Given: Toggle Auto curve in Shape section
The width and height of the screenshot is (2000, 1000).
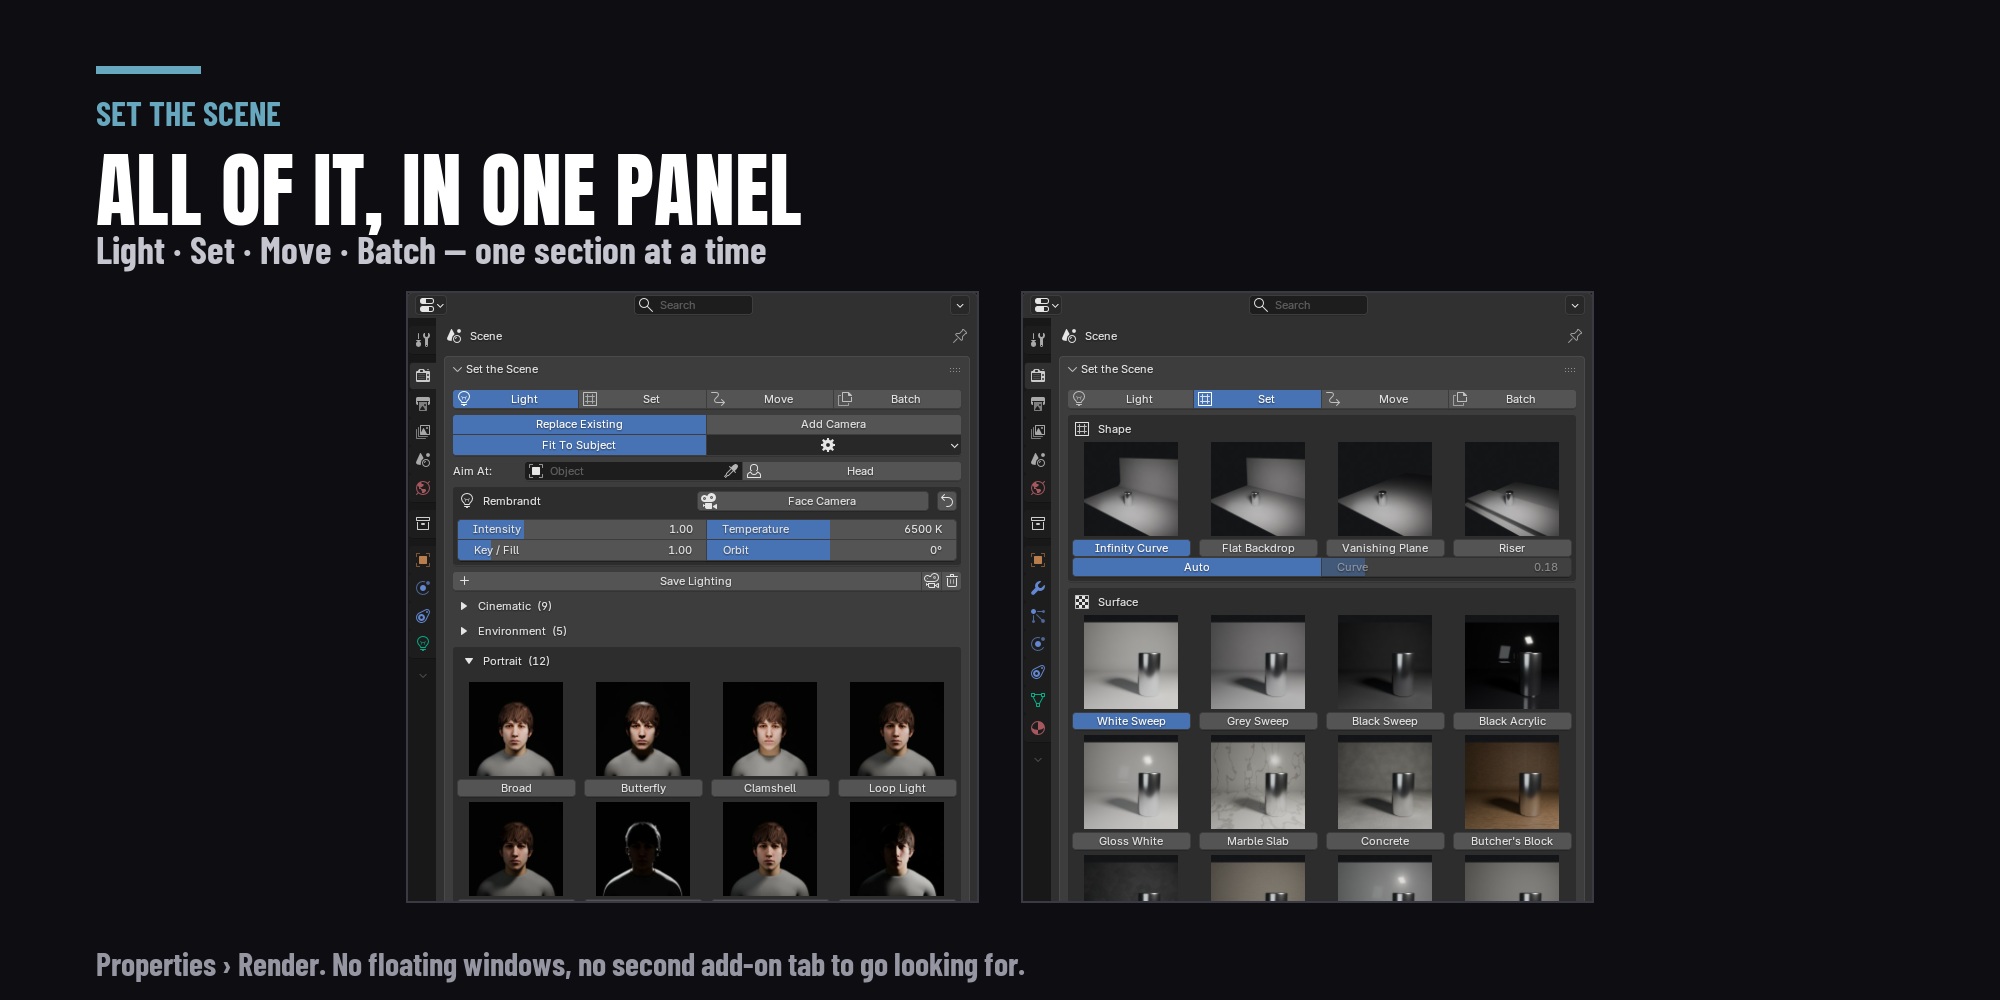Looking at the screenshot, I should pyautogui.click(x=1196, y=567).
